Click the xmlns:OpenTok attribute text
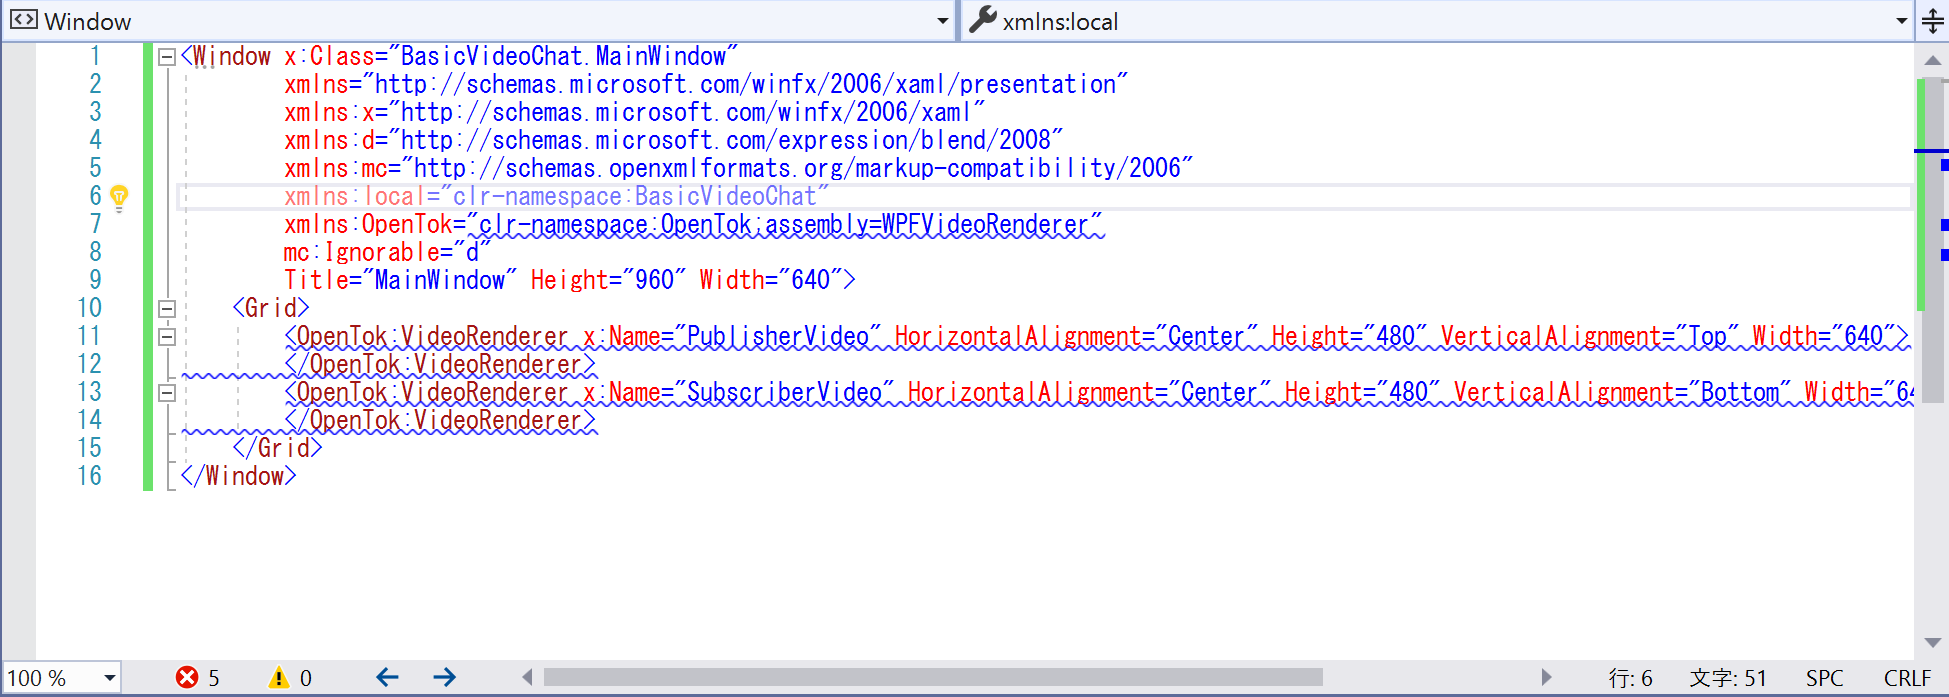Screen dimensions: 1949x697 (x=693, y=225)
